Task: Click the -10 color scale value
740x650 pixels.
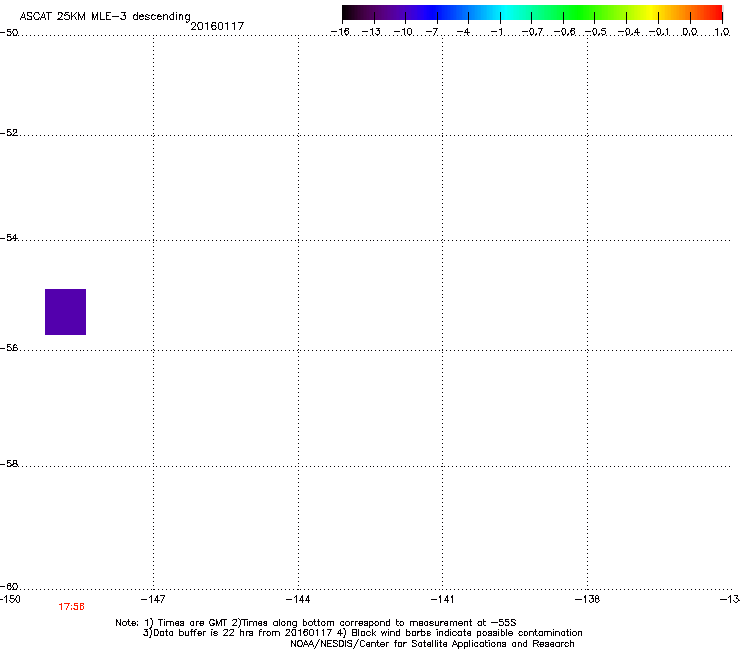Action: point(403,32)
